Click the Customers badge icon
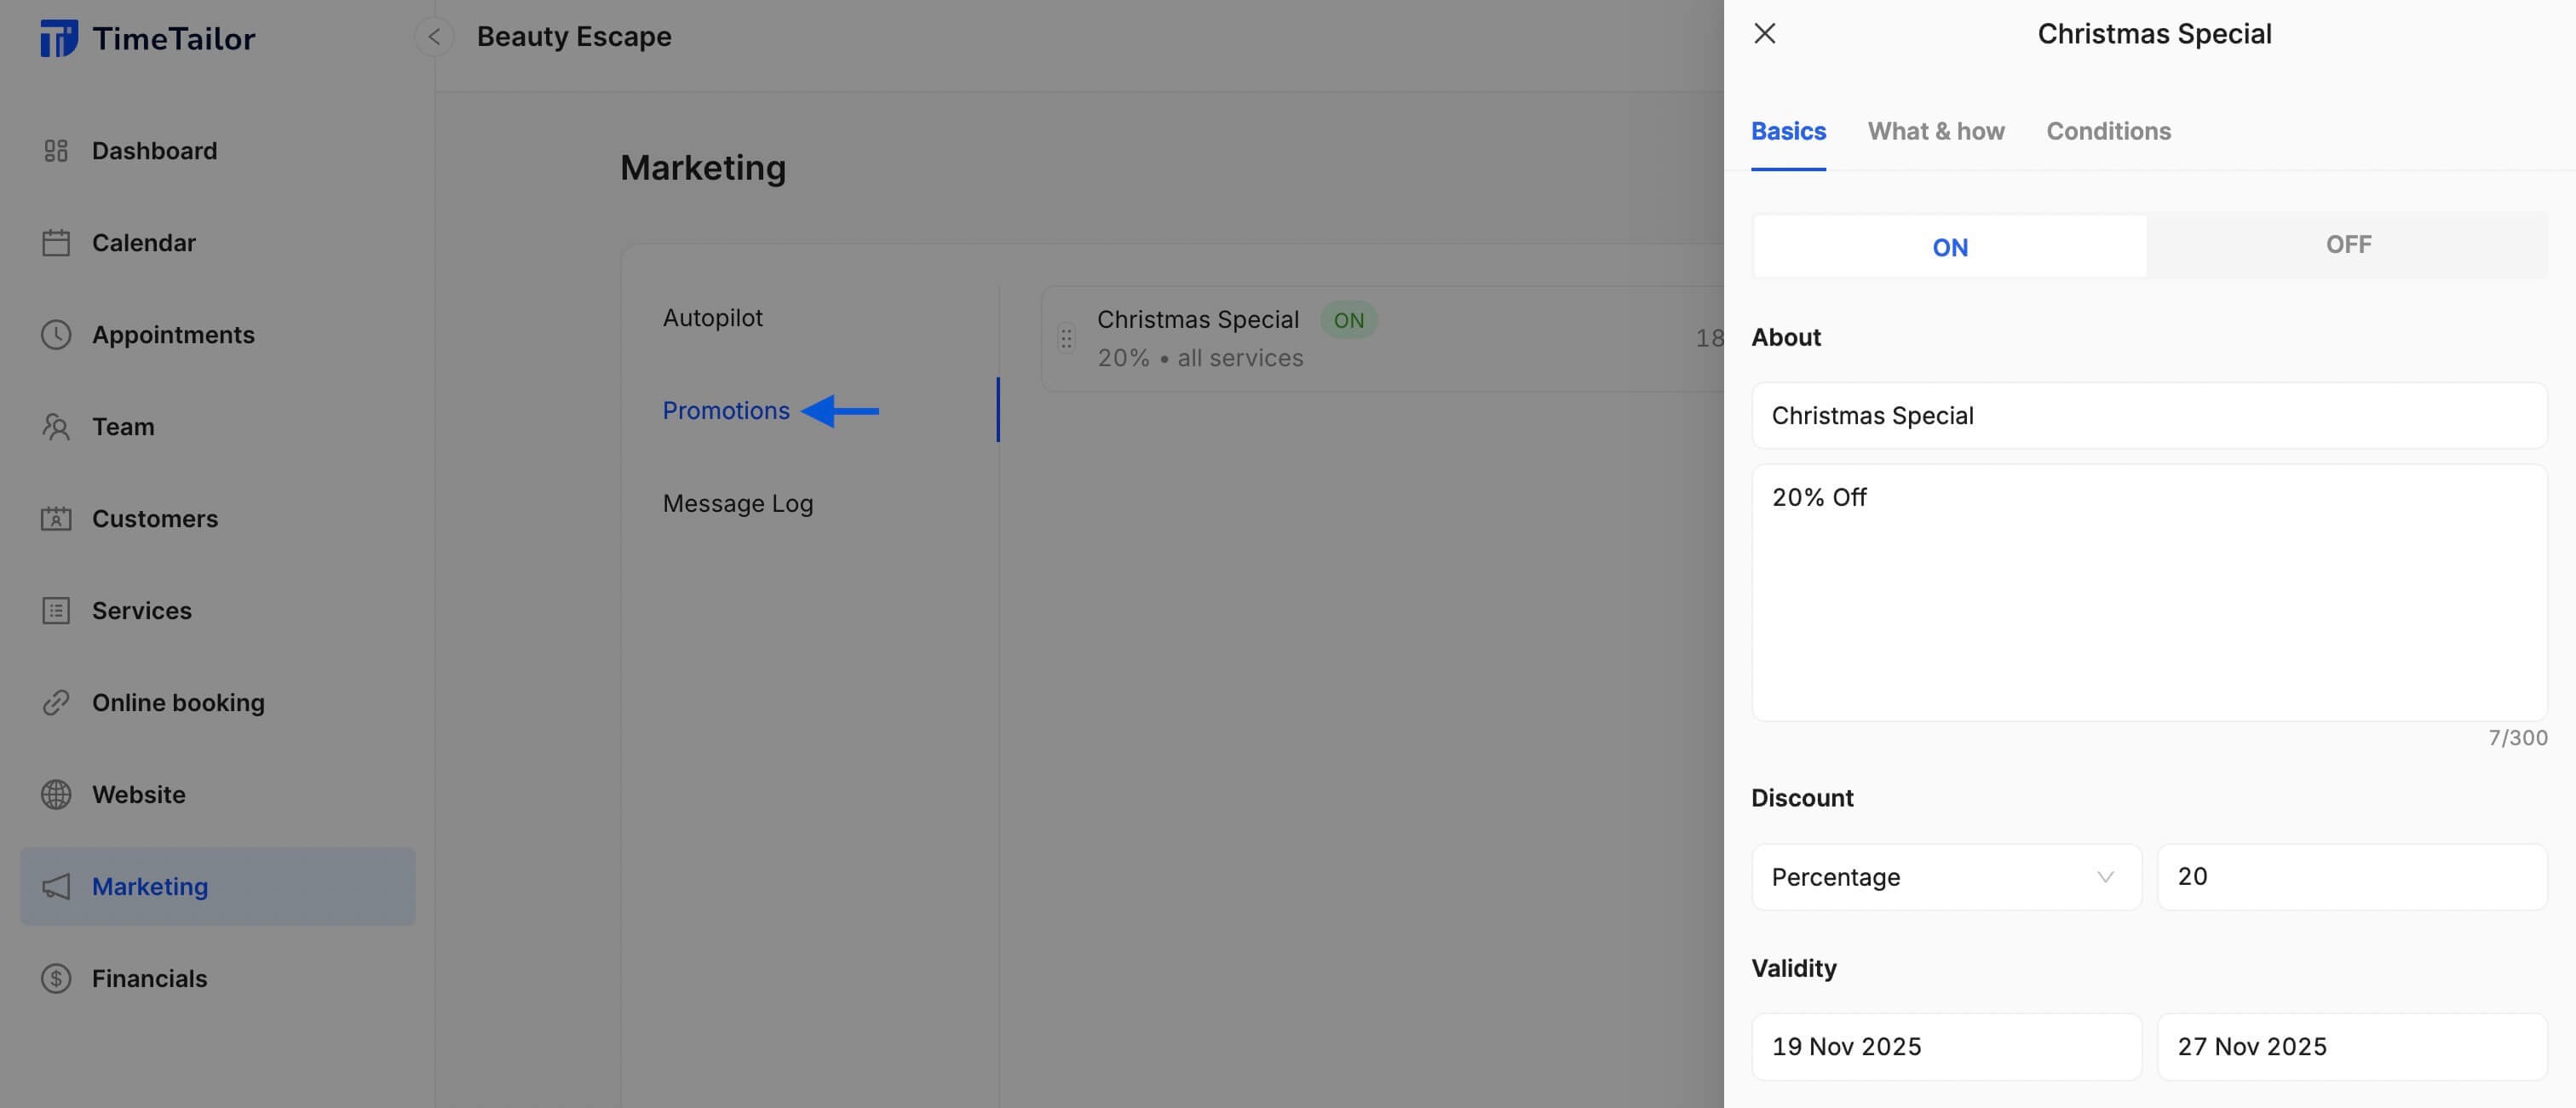The image size is (2576, 1108). (56, 519)
